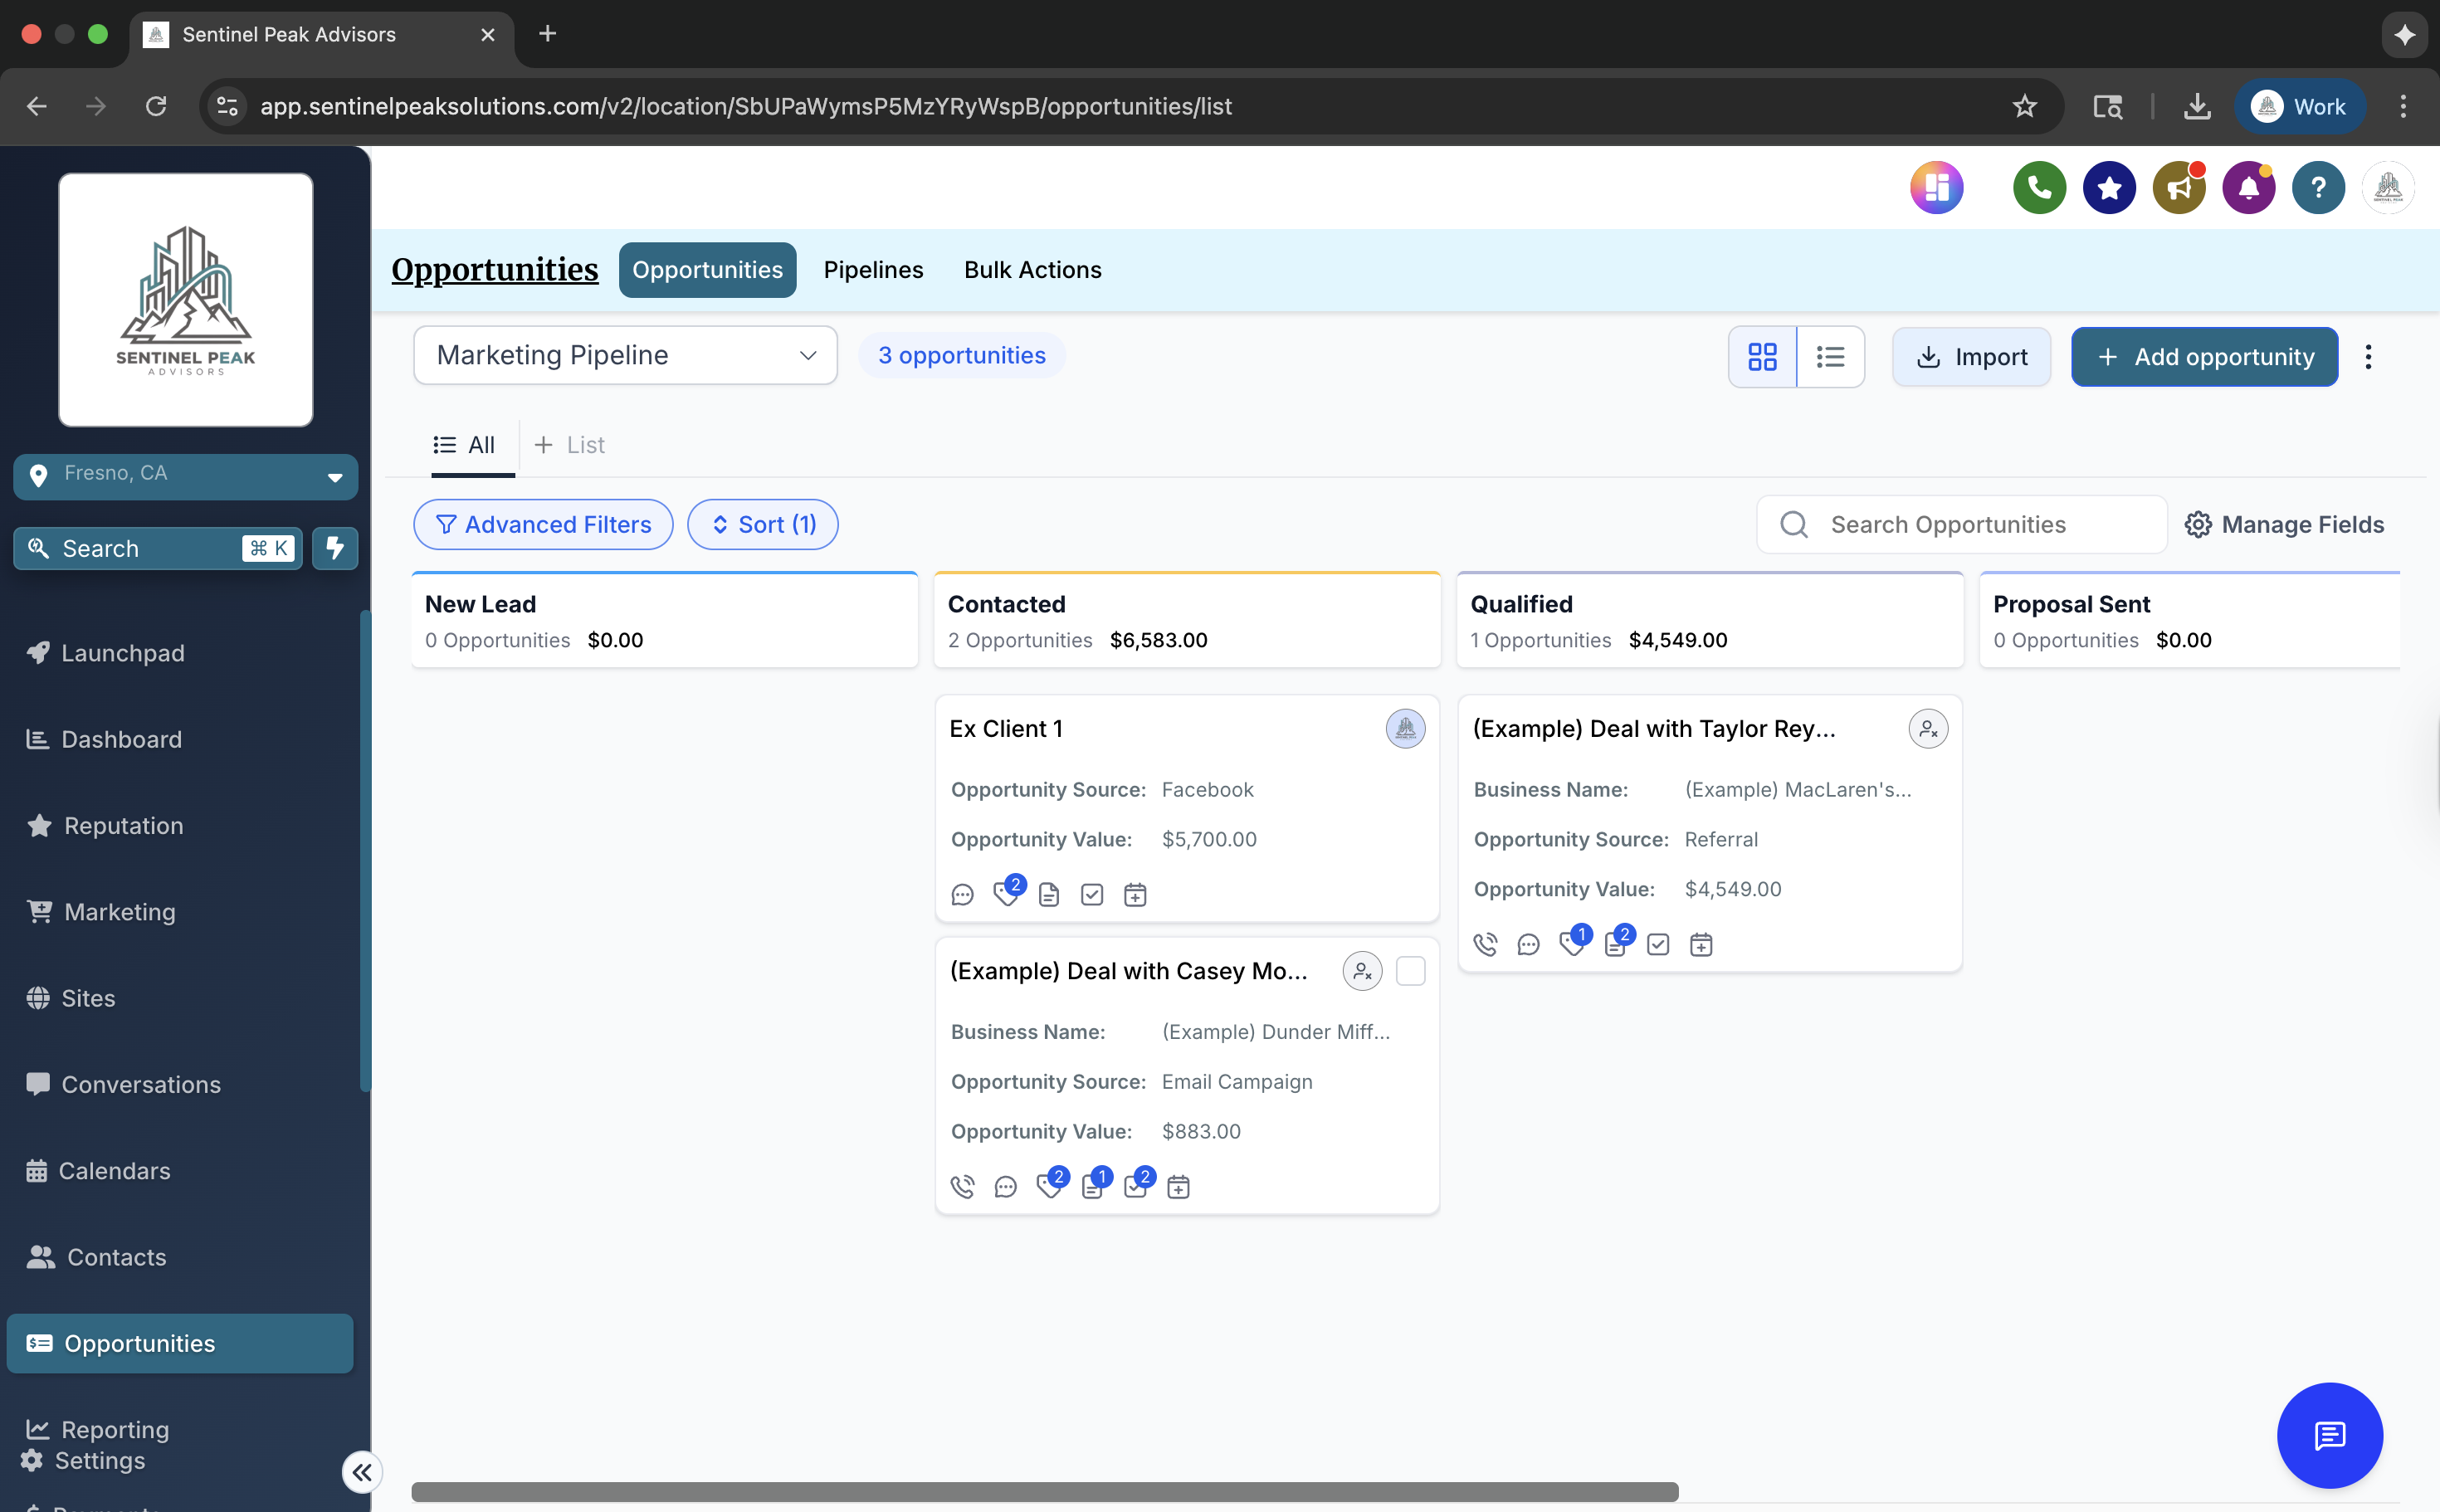Check the box on the Casey Mo deal card
Screen dimensions: 2440x1512
point(1410,971)
